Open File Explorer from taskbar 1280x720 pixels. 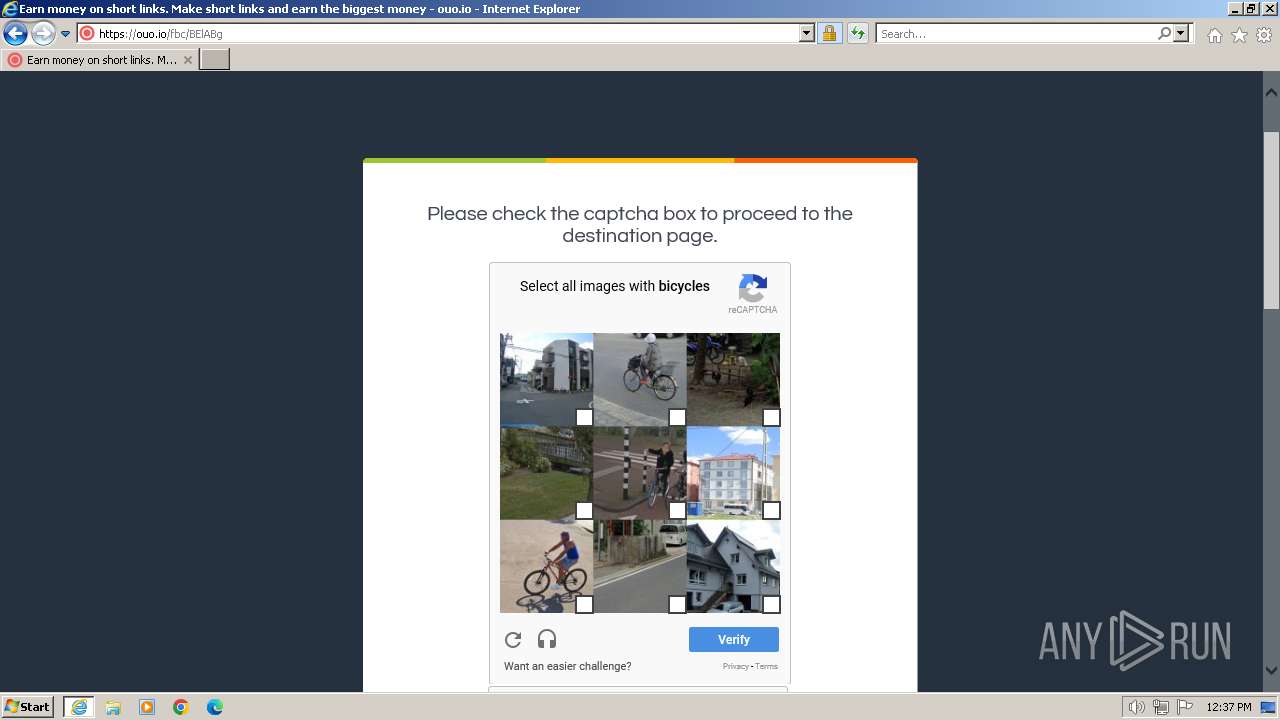click(x=113, y=707)
